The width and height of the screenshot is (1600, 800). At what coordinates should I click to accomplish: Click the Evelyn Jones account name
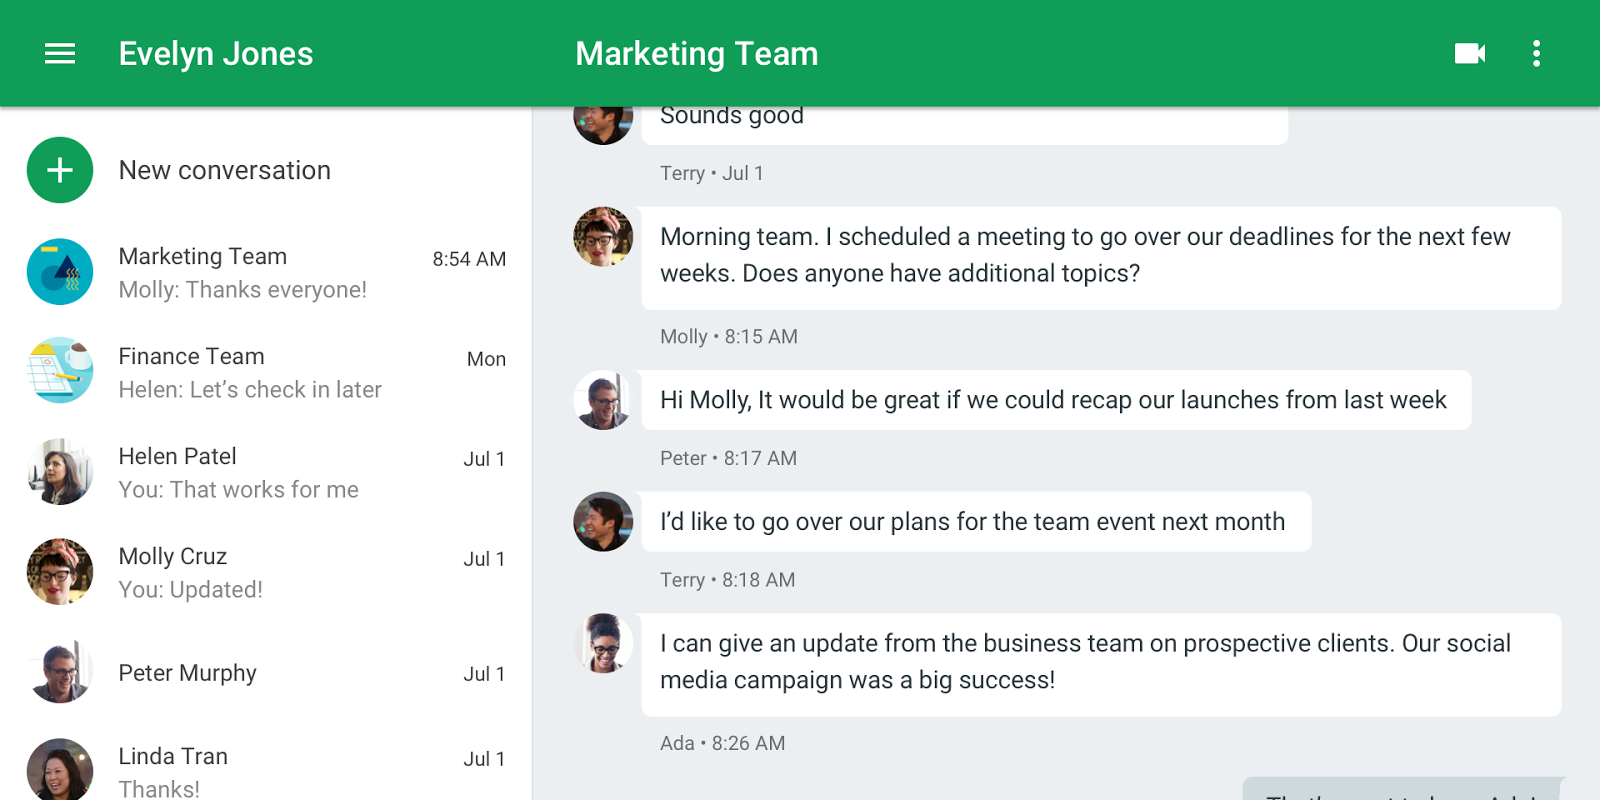coord(216,54)
